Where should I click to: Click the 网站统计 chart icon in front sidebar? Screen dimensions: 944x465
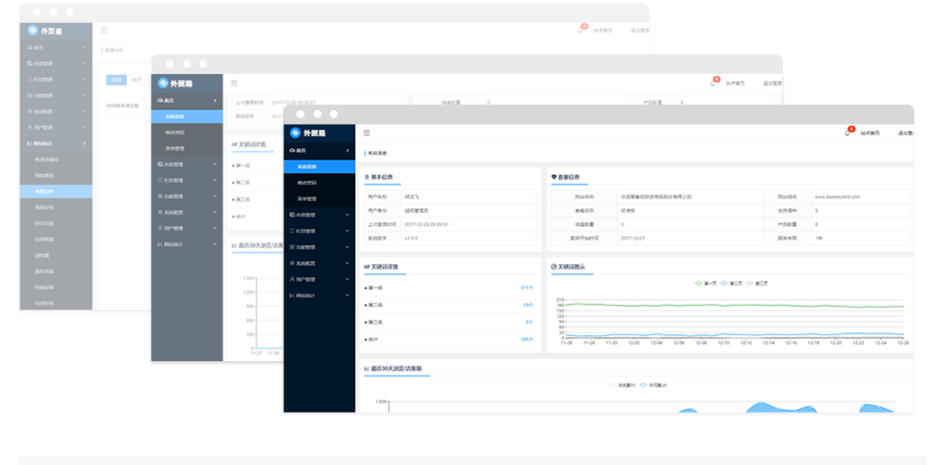point(292,296)
